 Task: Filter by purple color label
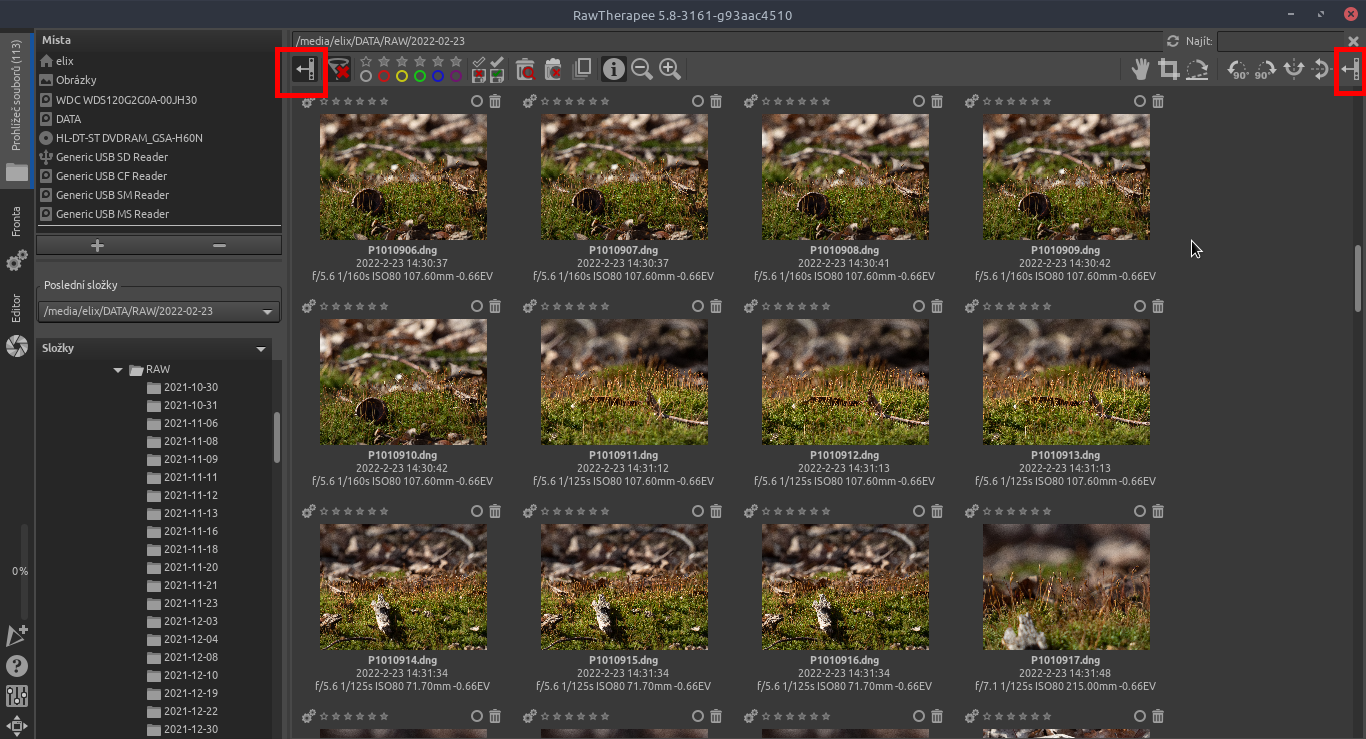pos(456,76)
